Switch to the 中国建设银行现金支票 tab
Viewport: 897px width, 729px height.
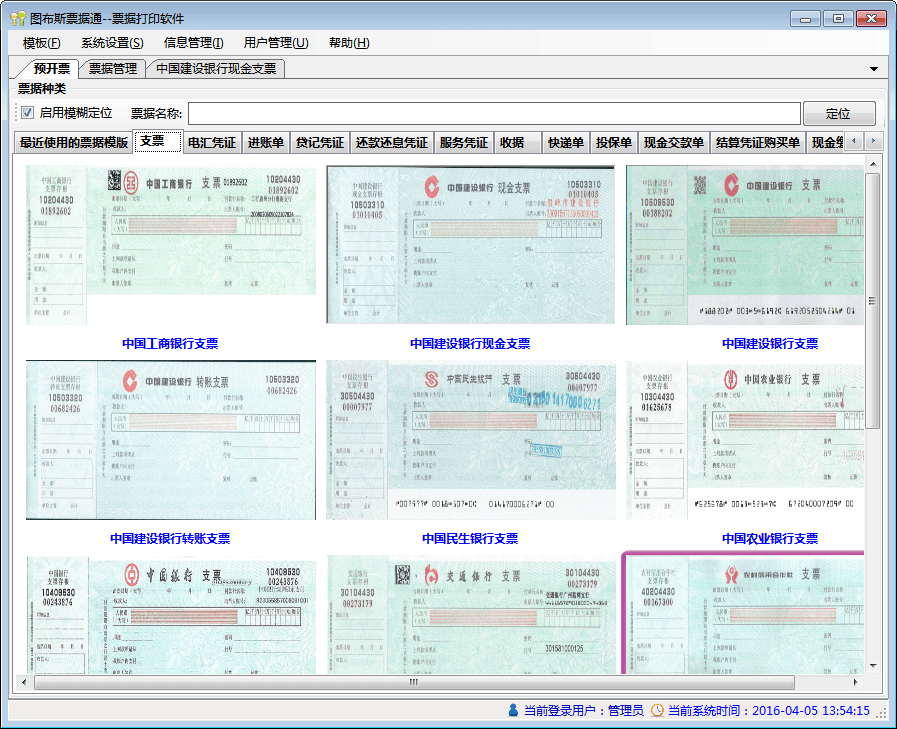click(216, 69)
